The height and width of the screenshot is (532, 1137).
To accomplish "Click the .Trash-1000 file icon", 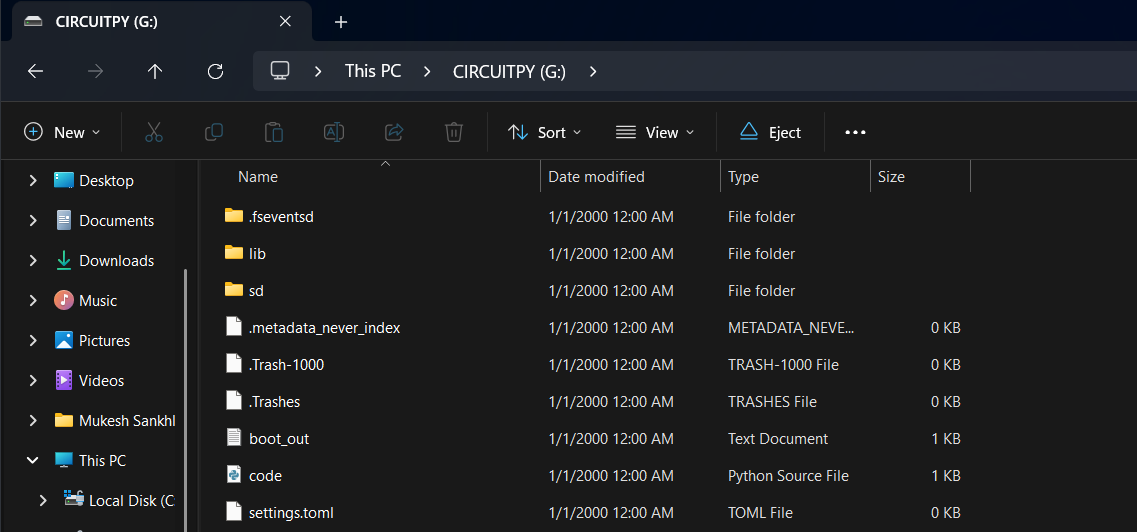I will pos(233,364).
